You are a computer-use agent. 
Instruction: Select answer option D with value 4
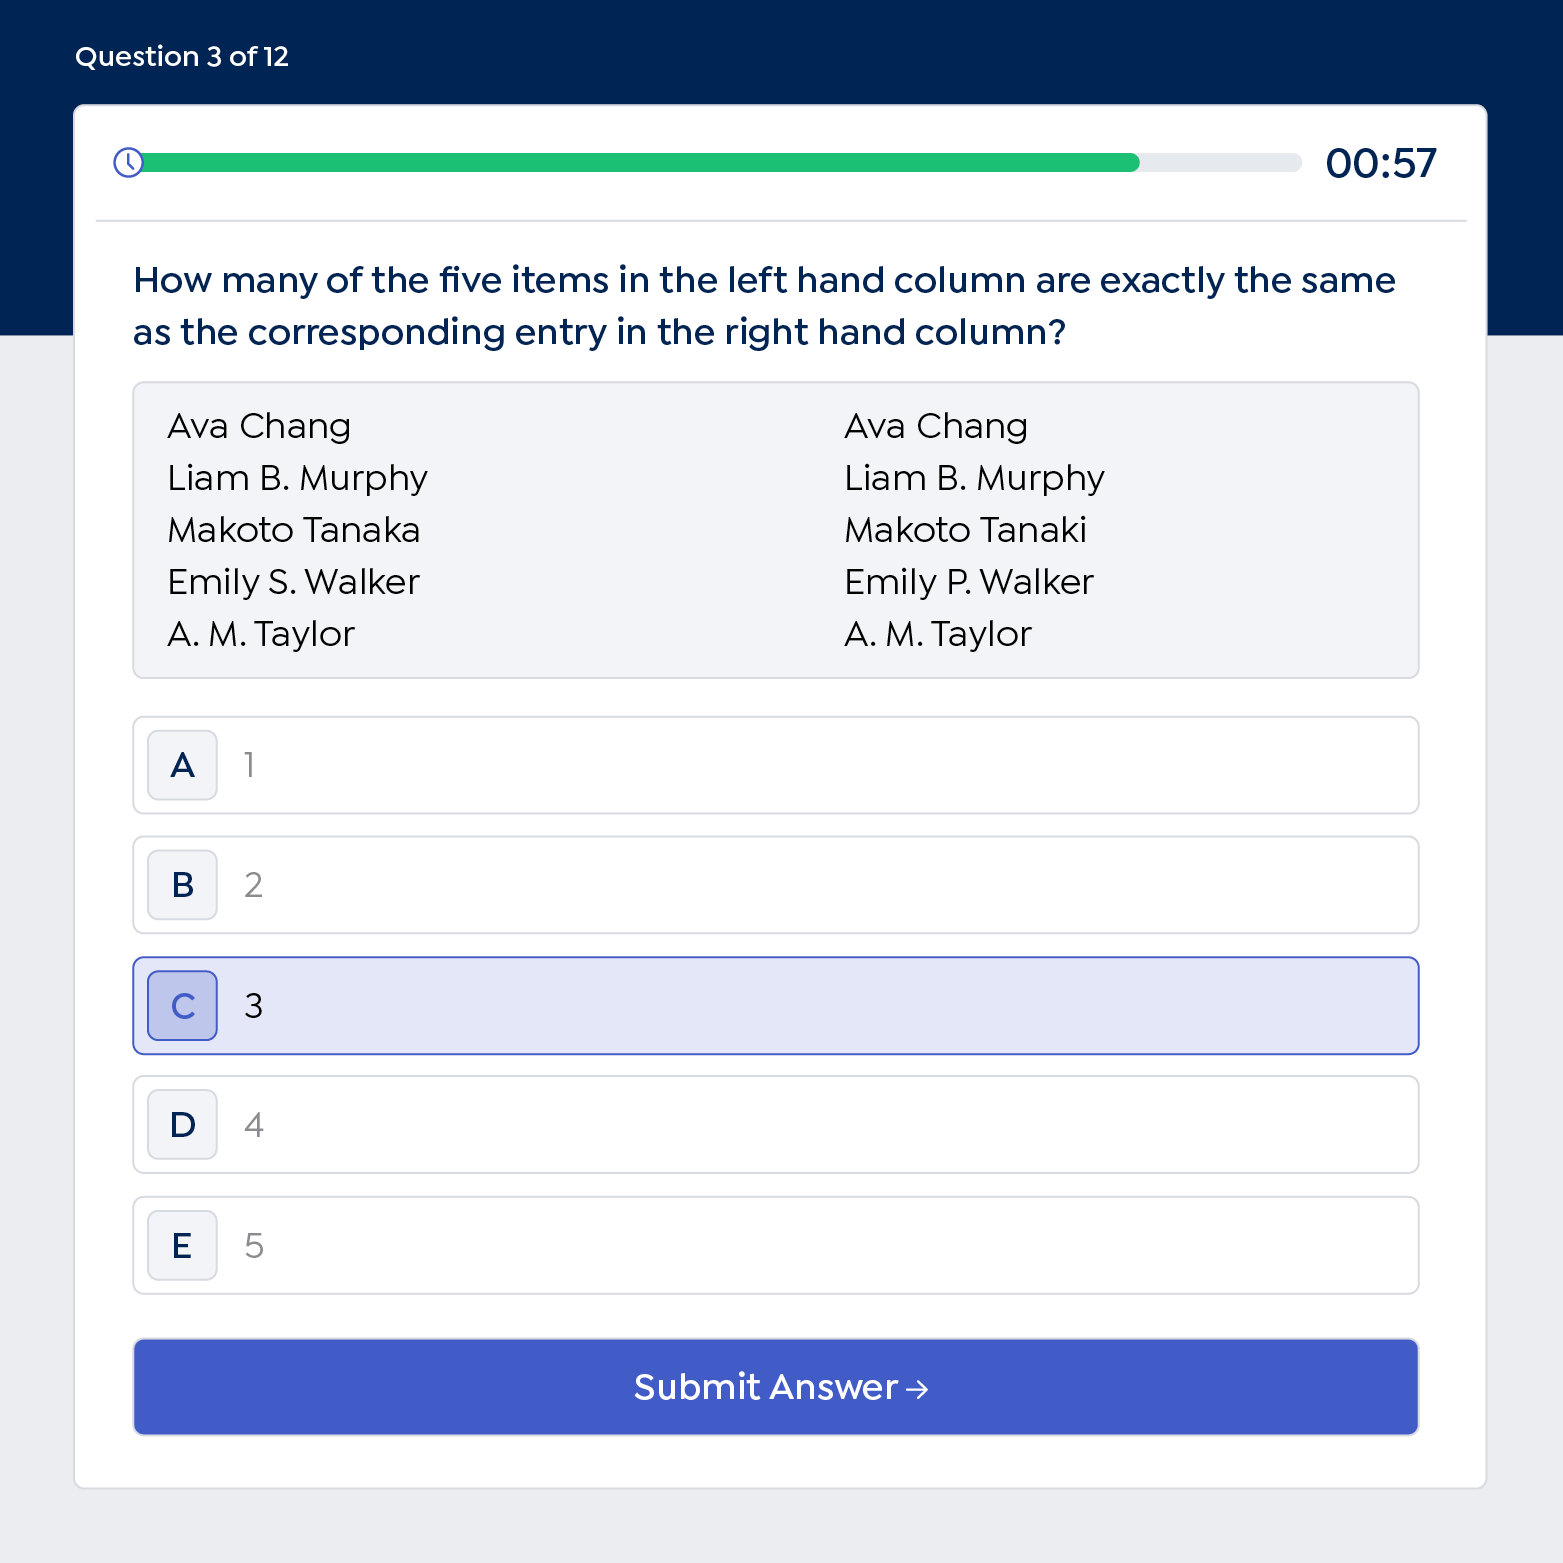pos(775,1125)
